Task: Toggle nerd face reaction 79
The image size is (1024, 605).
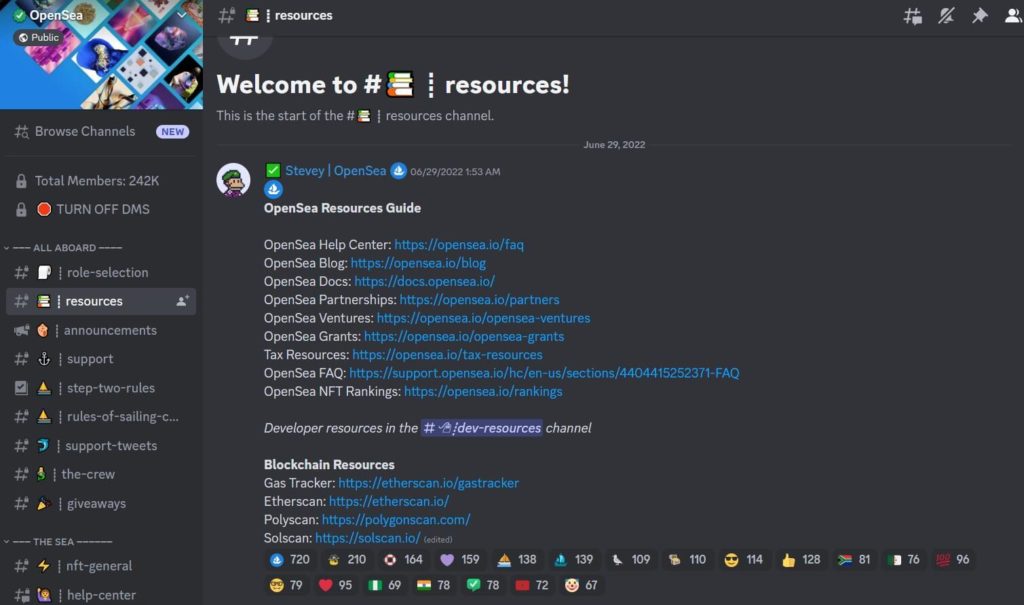Action: [x=286, y=585]
